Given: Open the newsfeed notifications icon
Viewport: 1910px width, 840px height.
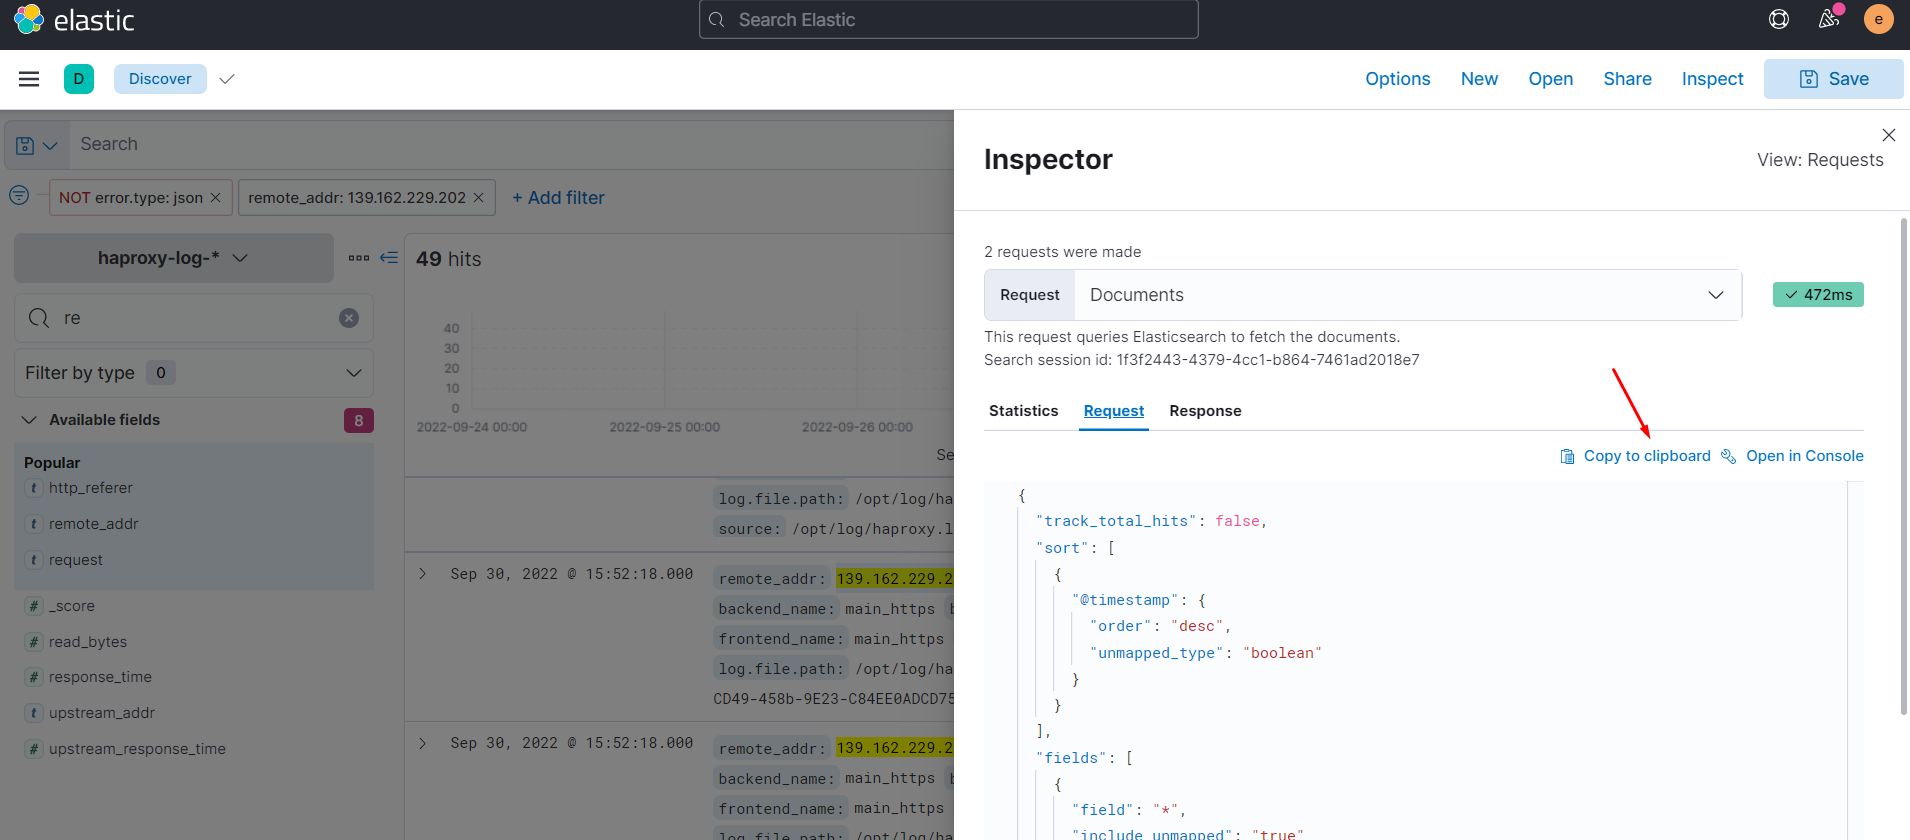Looking at the screenshot, I should coord(1829,18).
